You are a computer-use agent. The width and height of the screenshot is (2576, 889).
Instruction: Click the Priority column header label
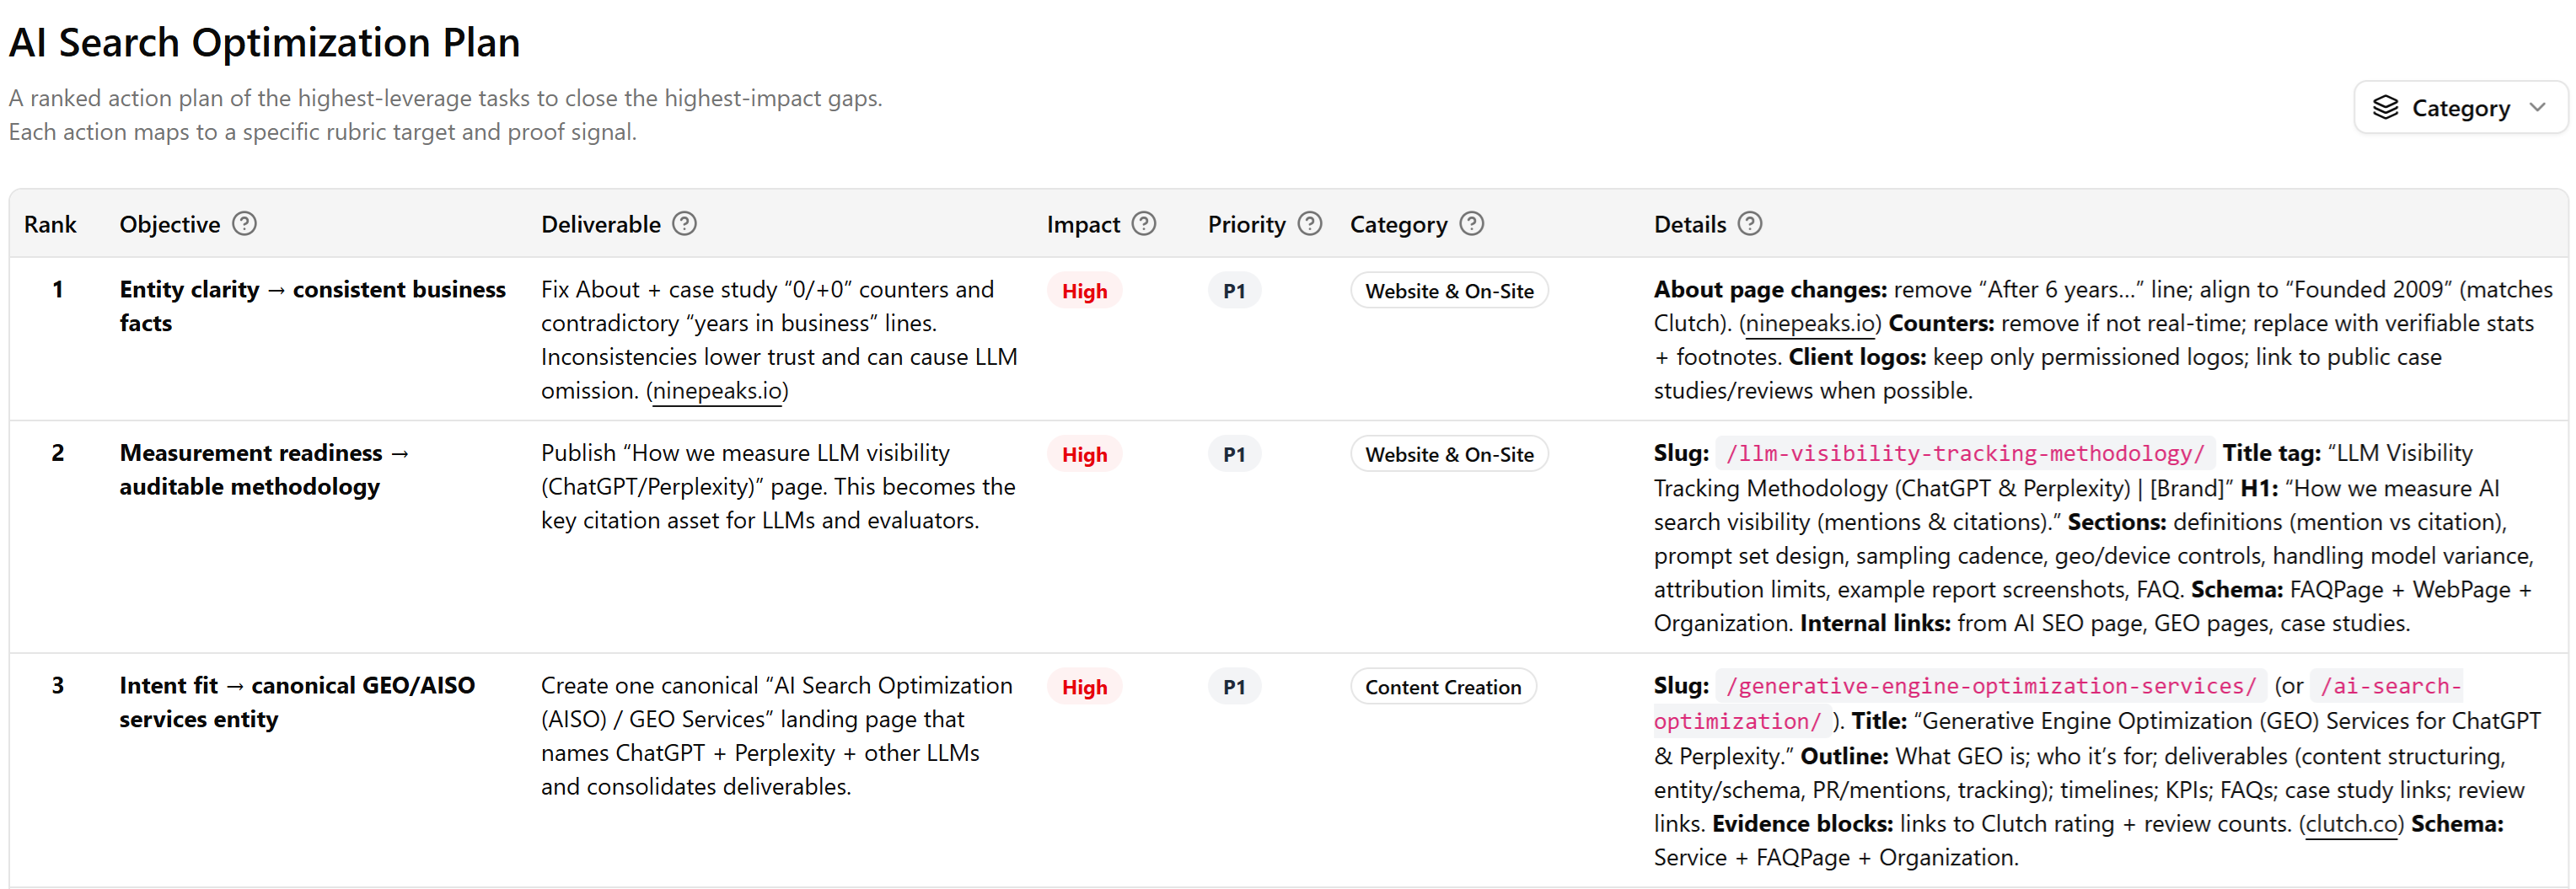pos(1246,224)
